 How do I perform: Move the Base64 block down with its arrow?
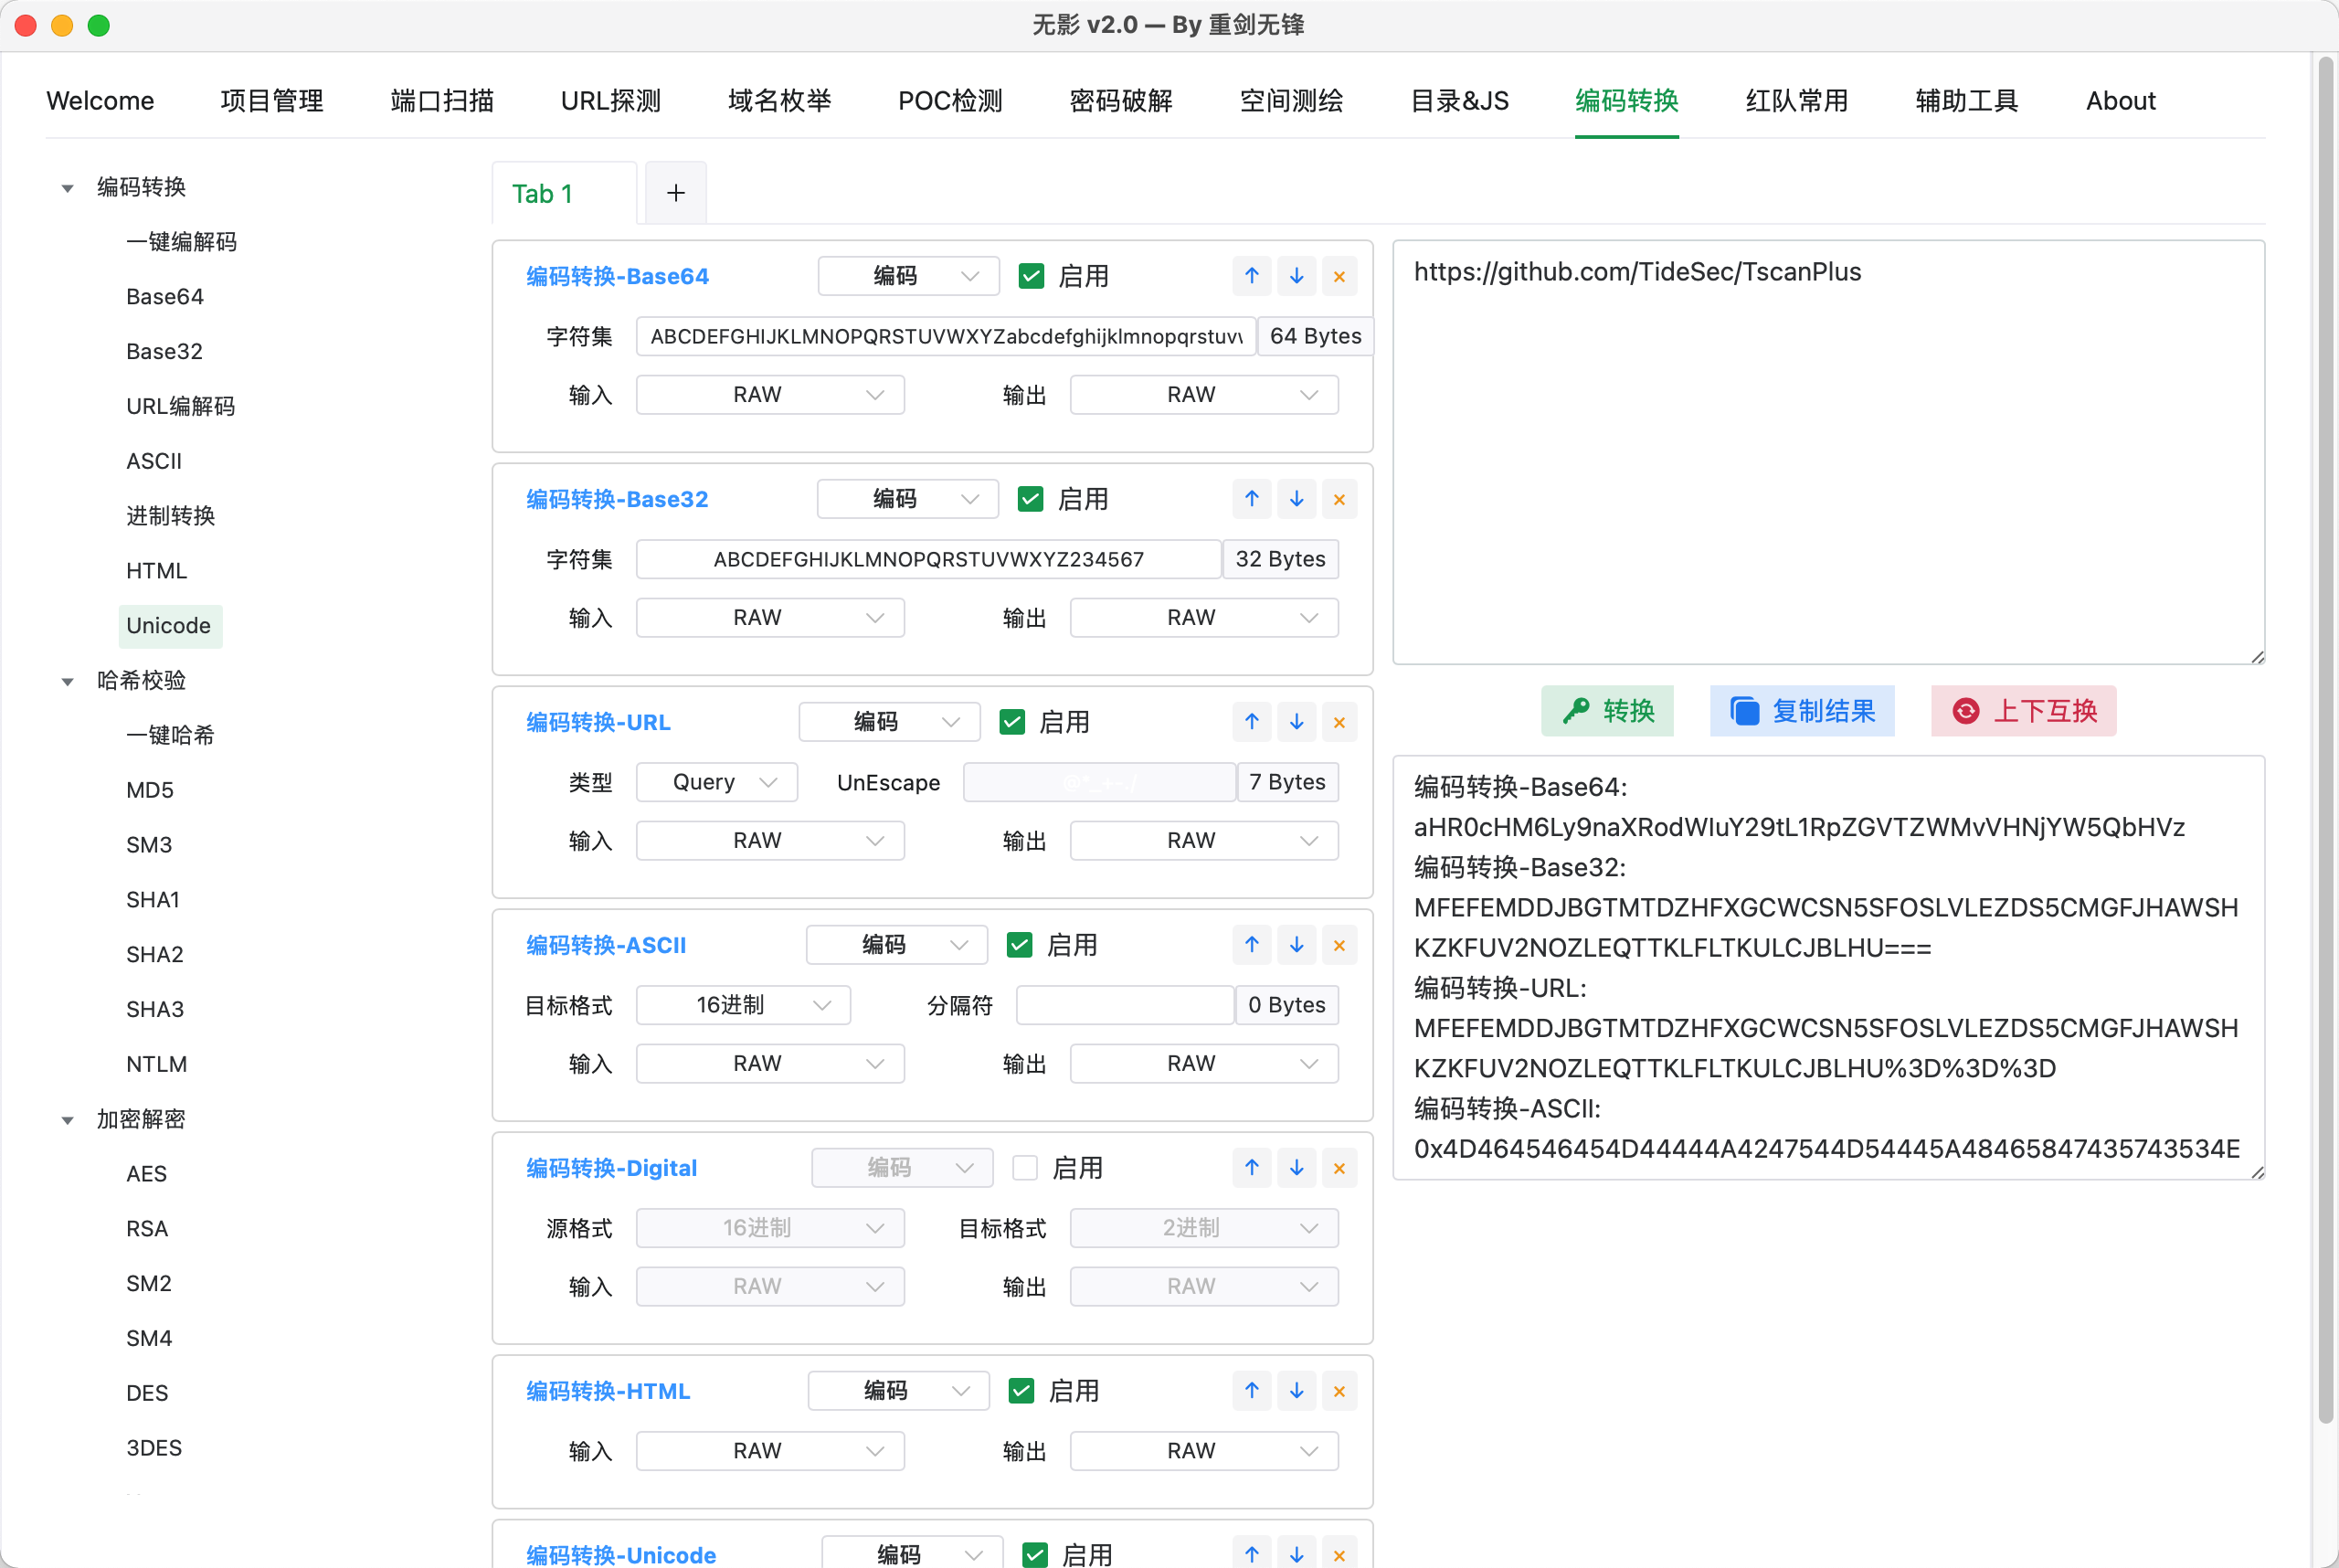click(x=1296, y=276)
